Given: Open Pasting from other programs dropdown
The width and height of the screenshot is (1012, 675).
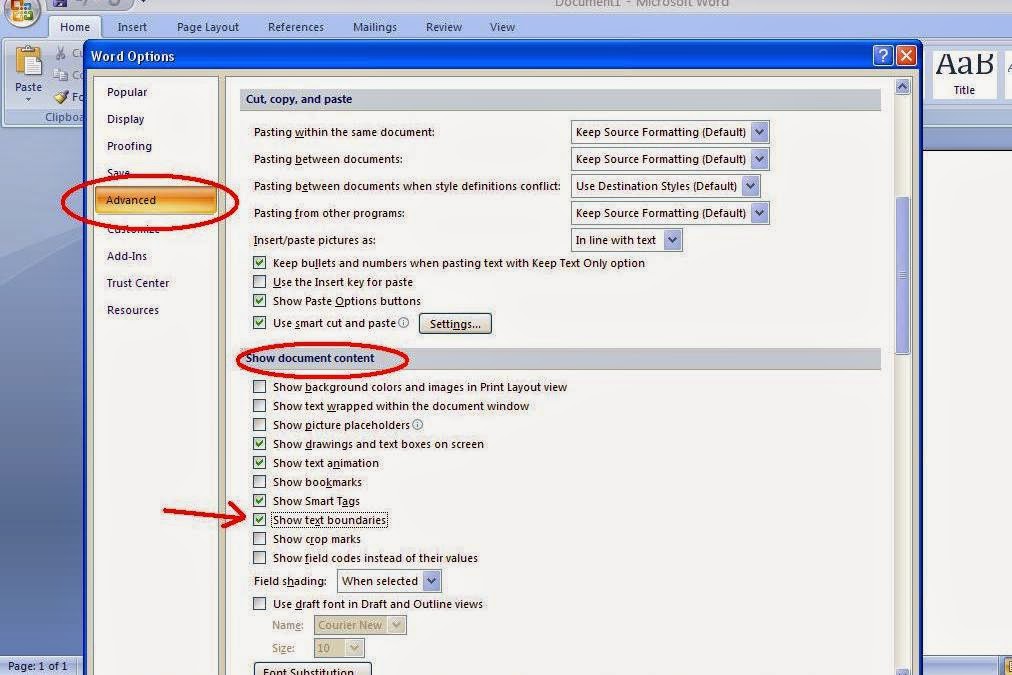Looking at the screenshot, I should tap(670, 213).
